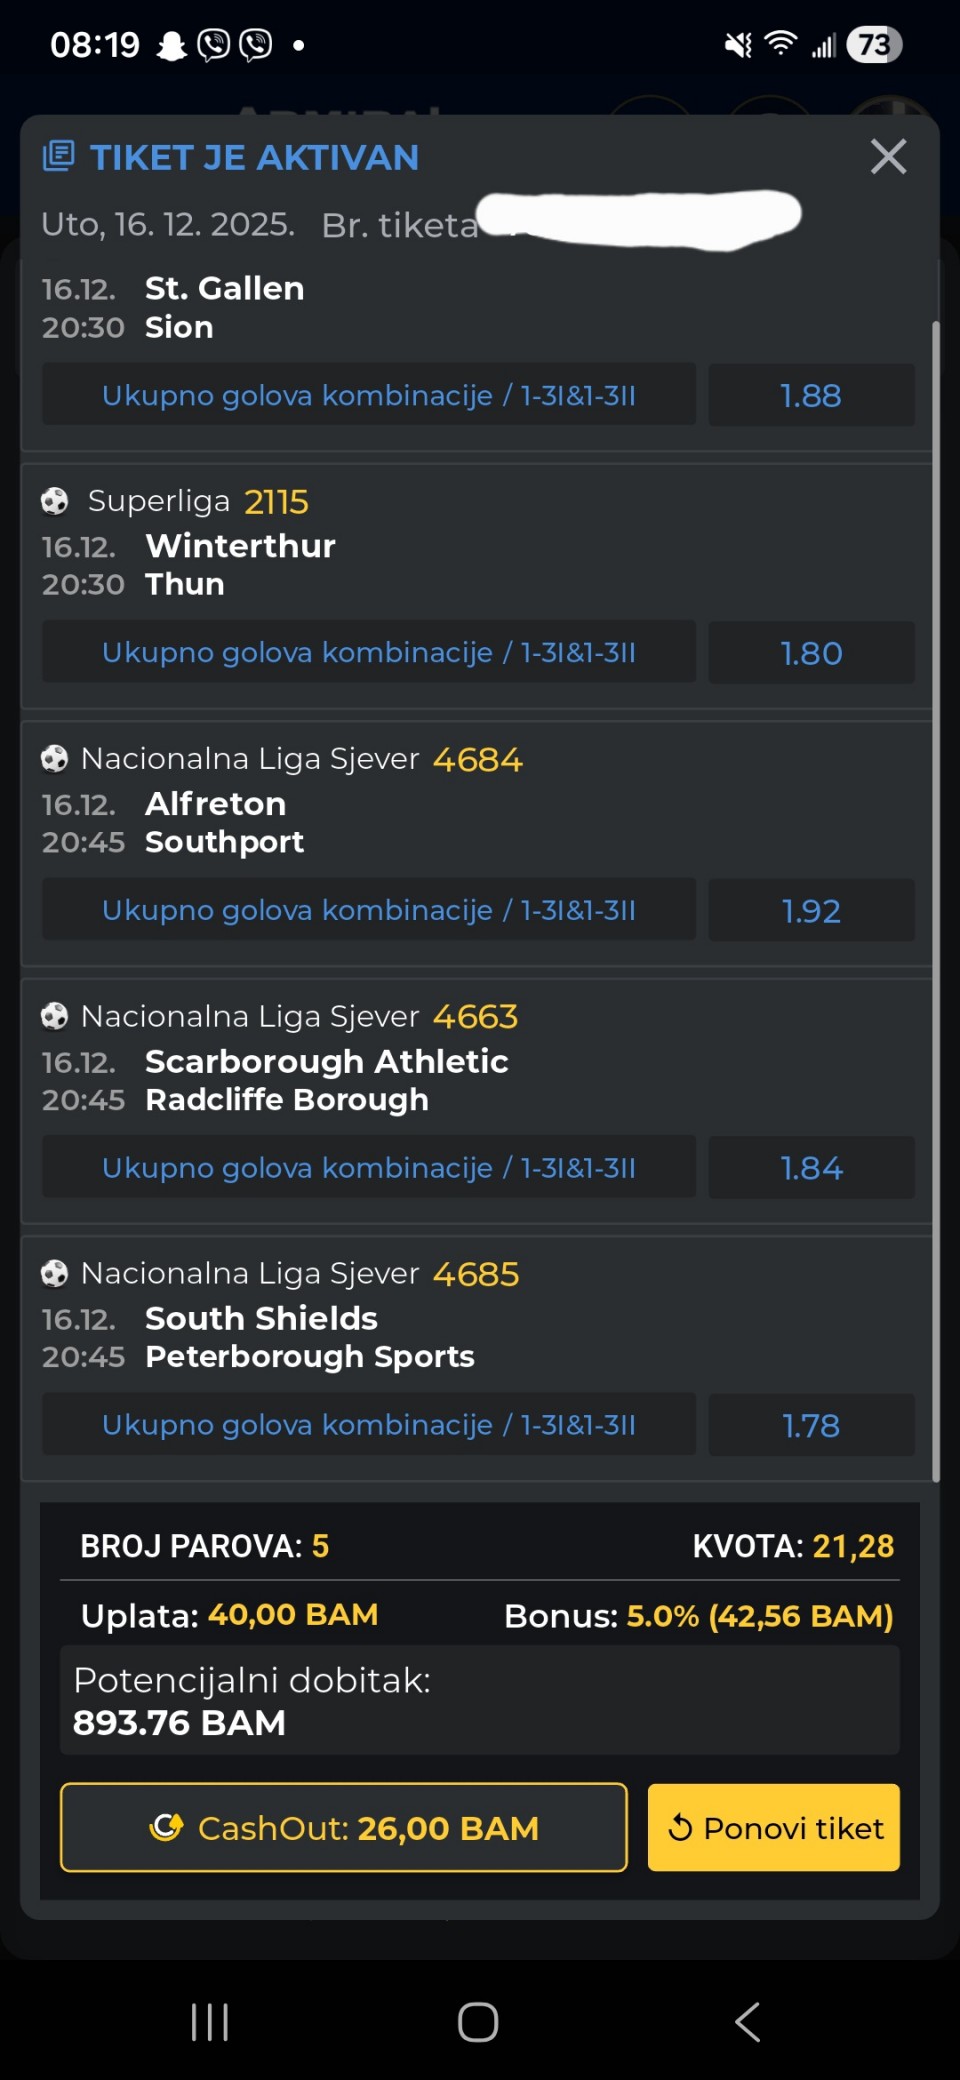This screenshot has height=2080, width=960.
Task: Tap the ticket document icon beside title
Action: (59, 156)
